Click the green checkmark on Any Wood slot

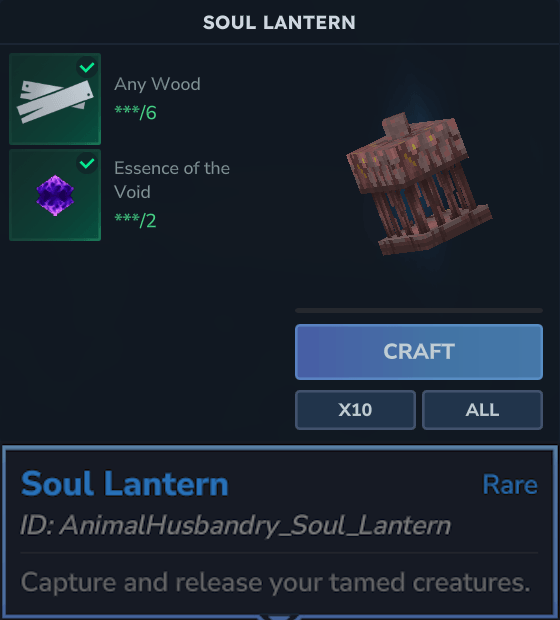(x=87, y=67)
